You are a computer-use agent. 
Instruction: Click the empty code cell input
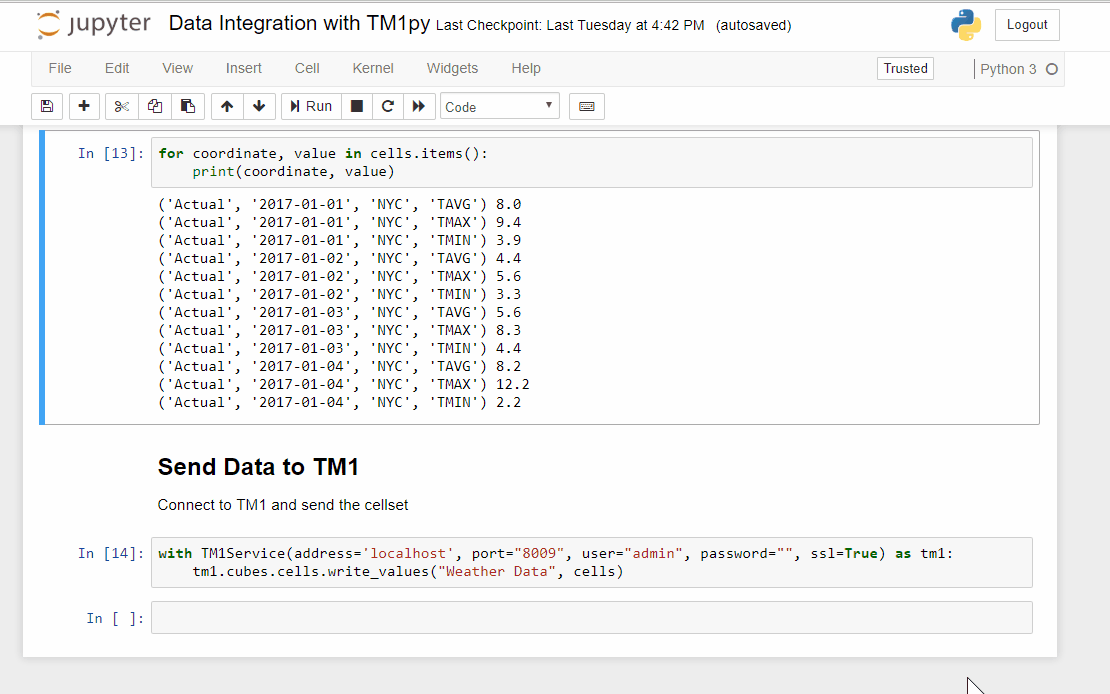click(x=591, y=618)
